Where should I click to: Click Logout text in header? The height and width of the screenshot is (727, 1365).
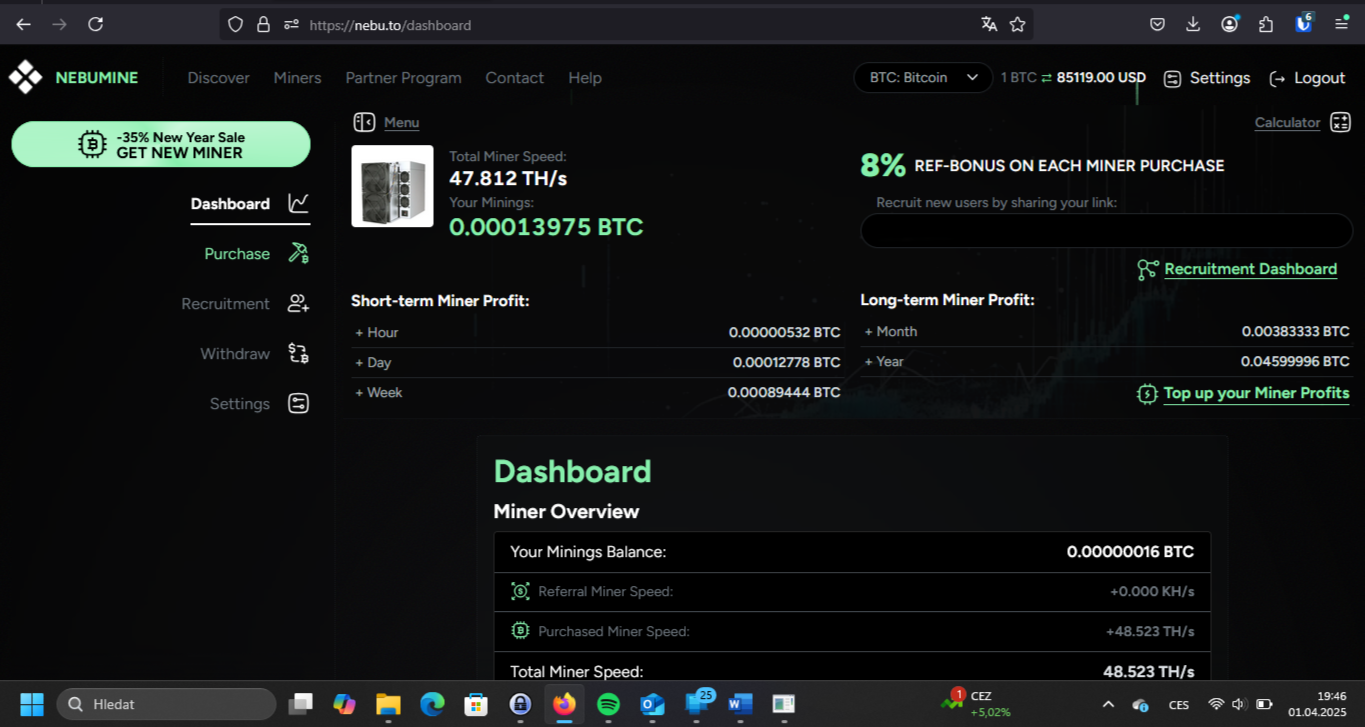(x=1319, y=78)
